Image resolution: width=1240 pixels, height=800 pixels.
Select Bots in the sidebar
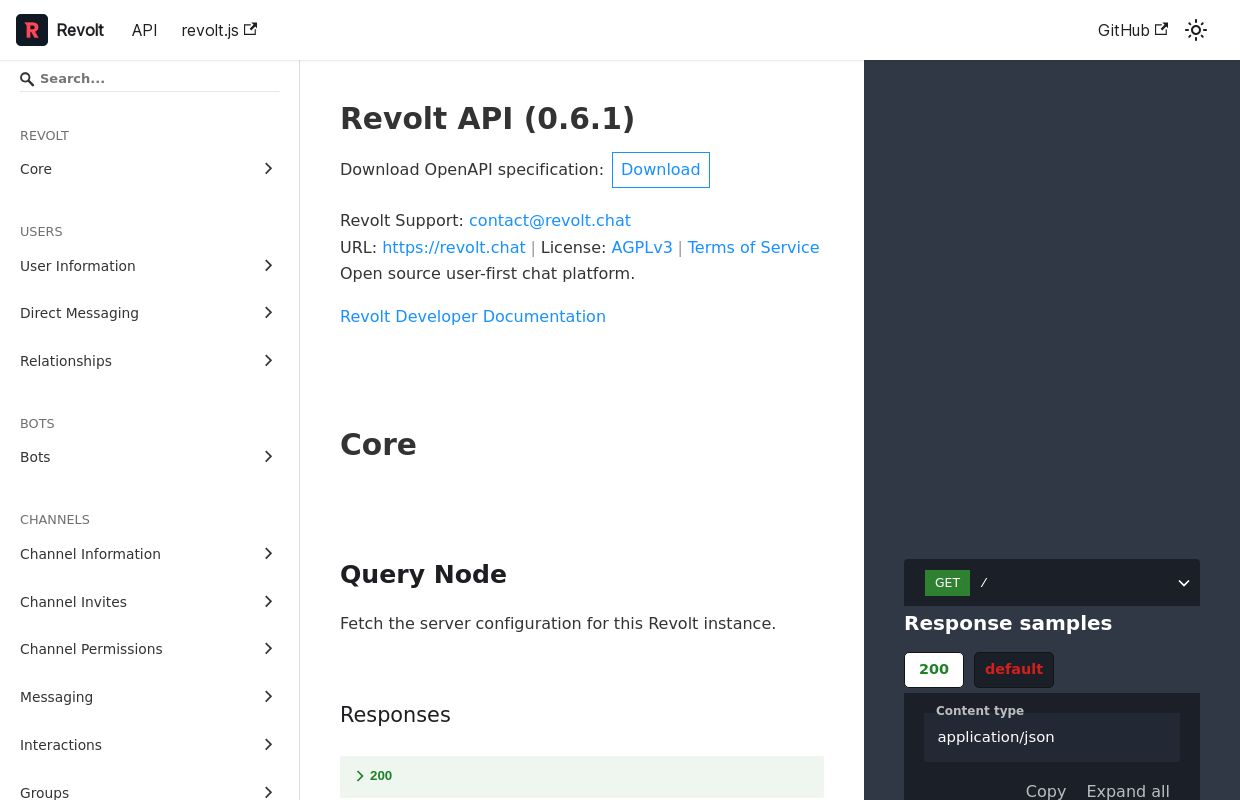[x=35, y=457]
